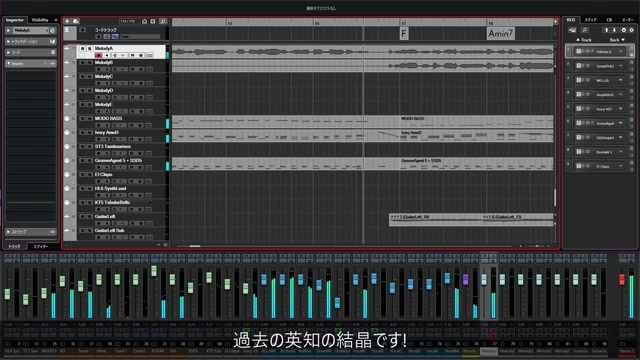Enable record on the MelodyA track
The height and width of the screenshot is (360, 640).
point(98,55)
